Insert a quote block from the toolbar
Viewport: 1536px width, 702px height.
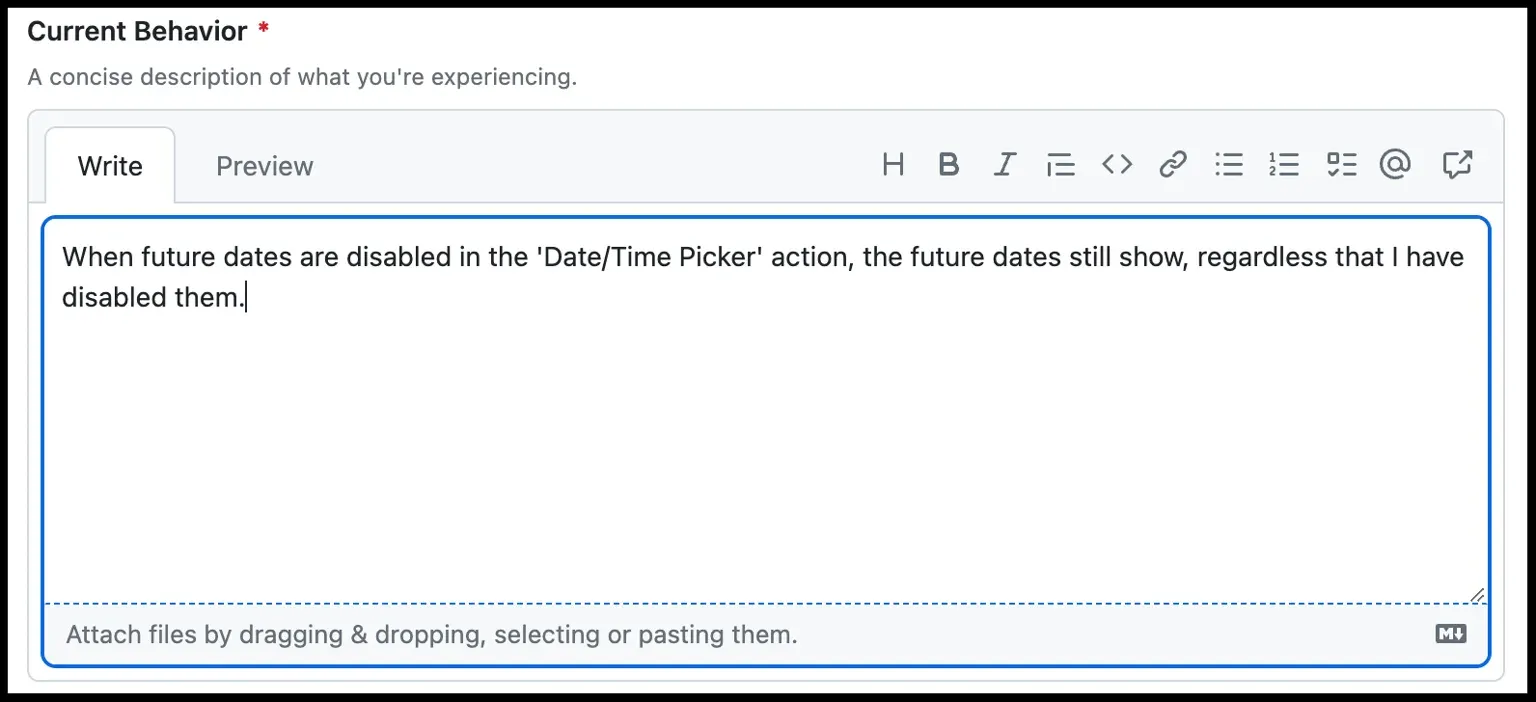(1061, 164)
